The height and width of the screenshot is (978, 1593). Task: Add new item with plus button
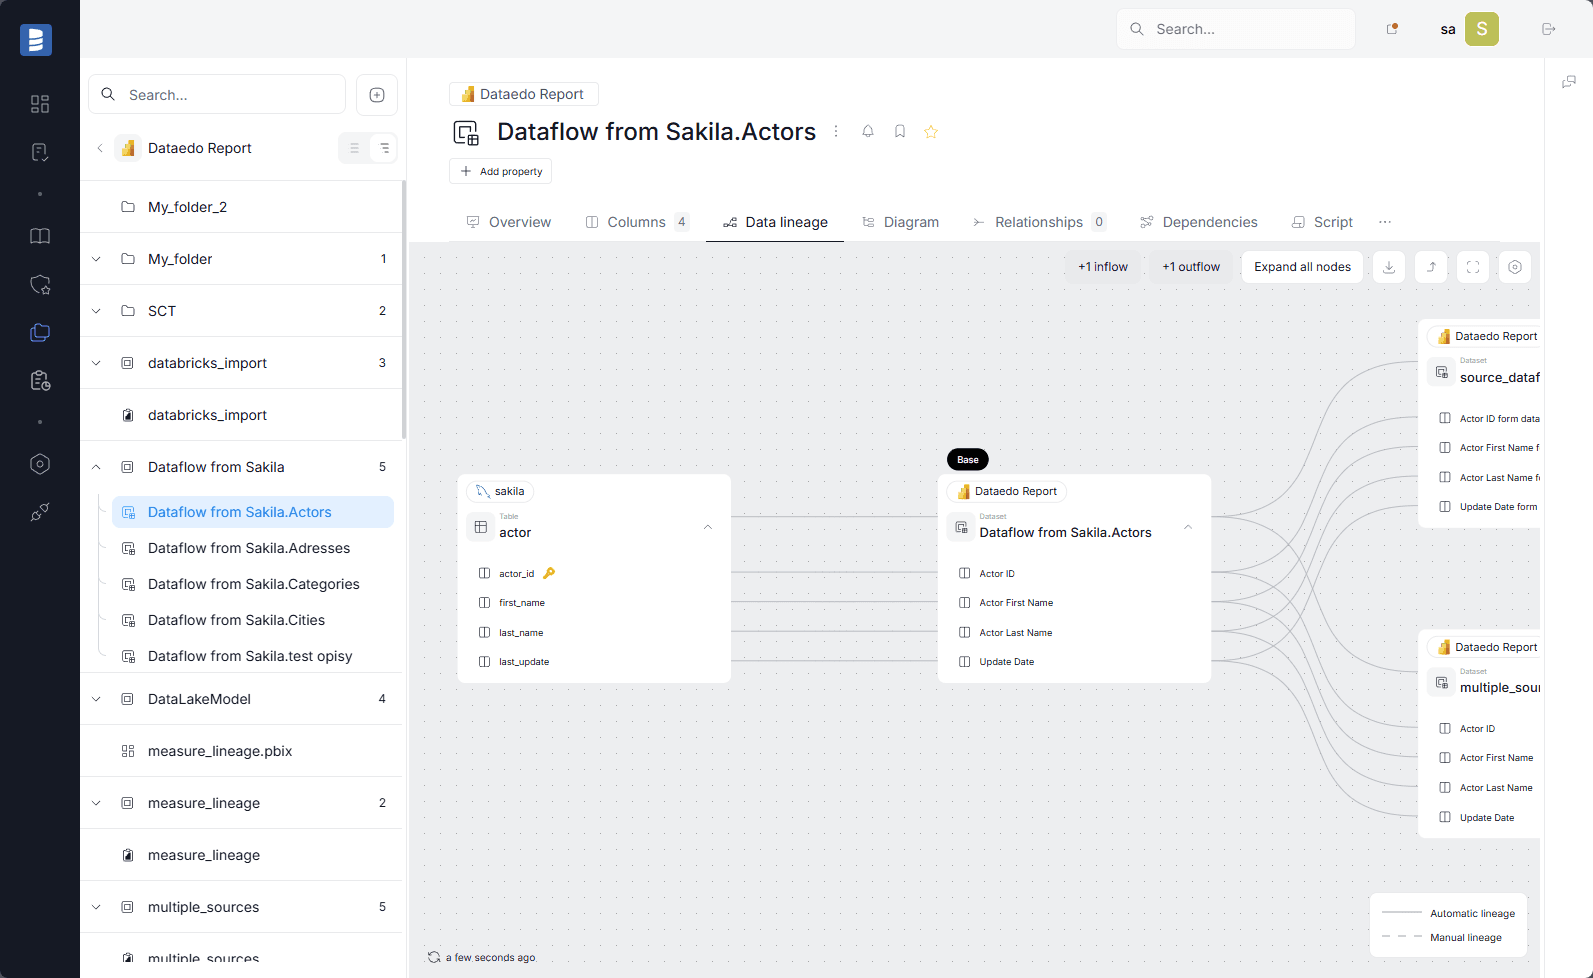377,95
